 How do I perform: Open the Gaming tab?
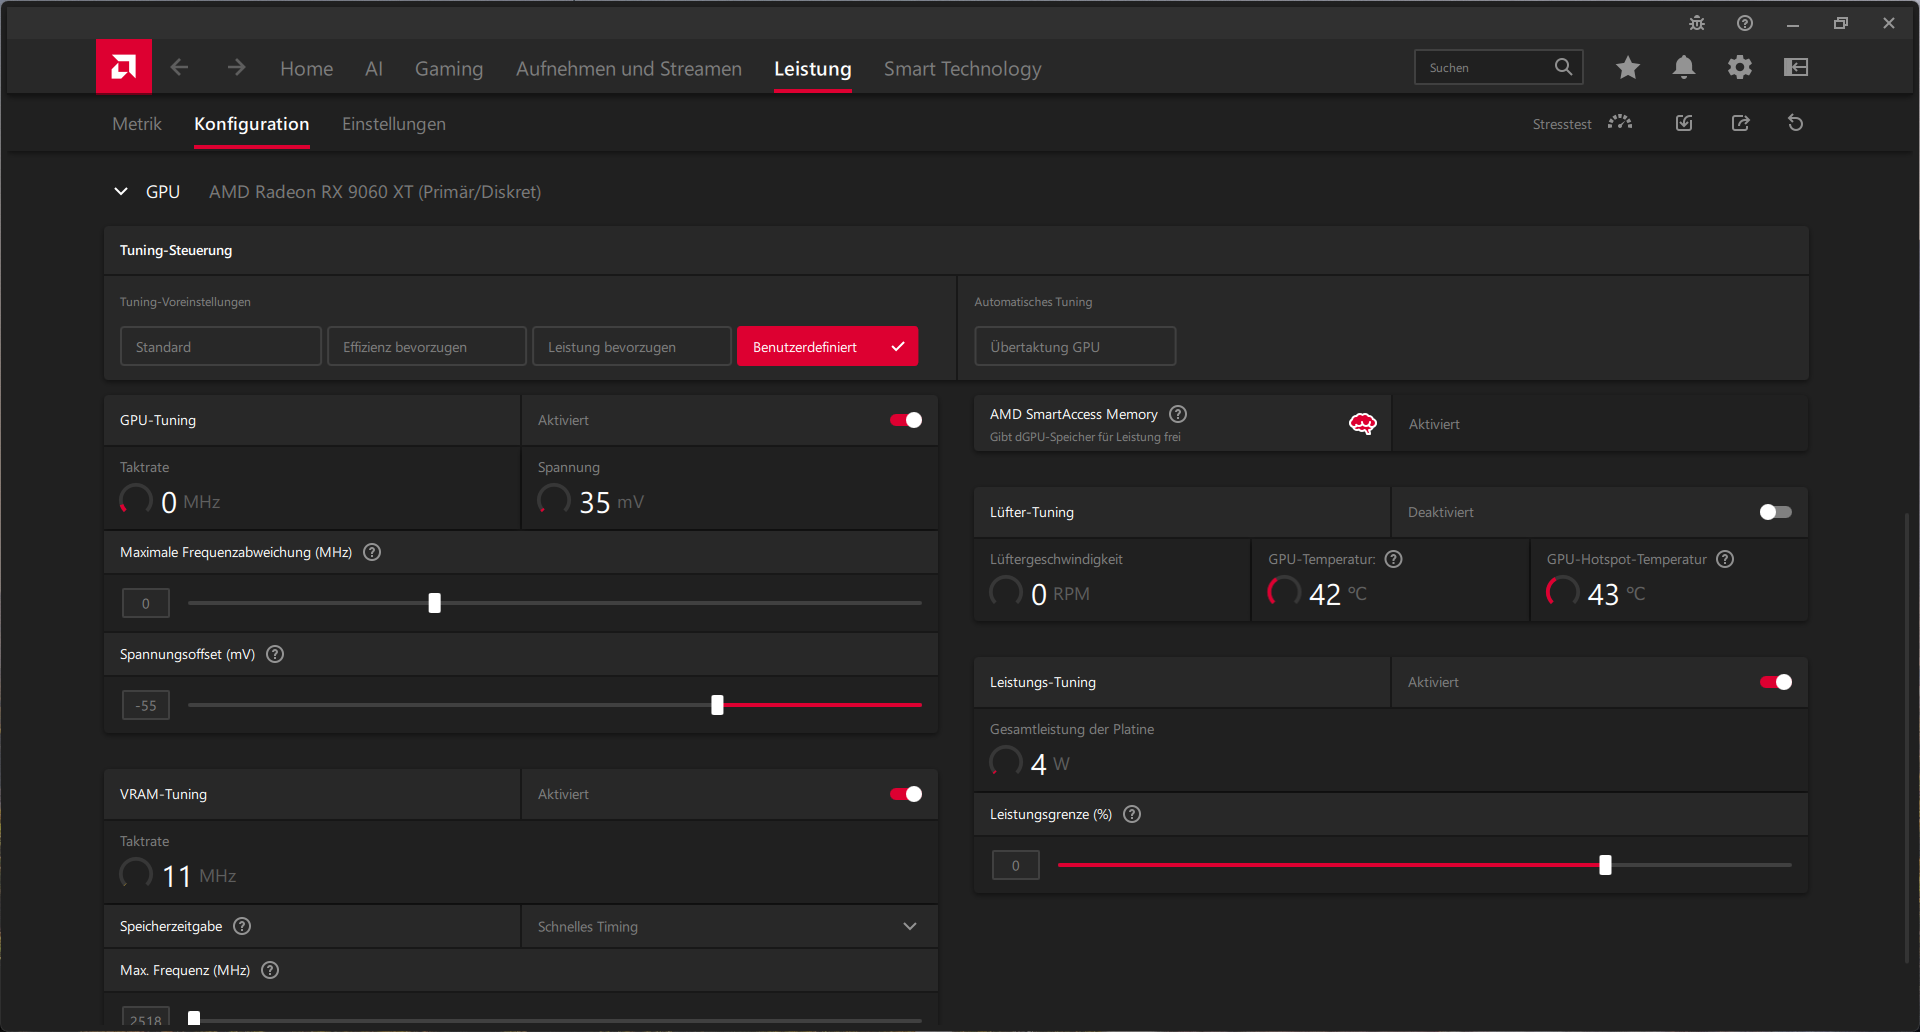[449, 68]
